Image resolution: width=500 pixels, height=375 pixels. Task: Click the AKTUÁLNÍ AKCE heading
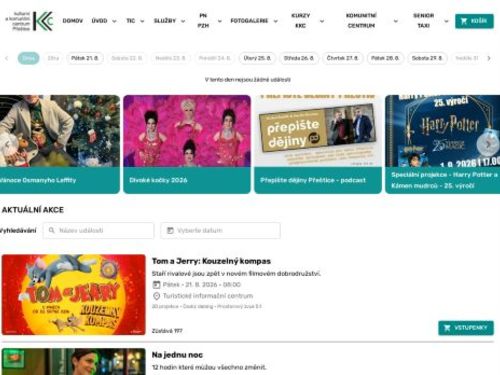32,210
